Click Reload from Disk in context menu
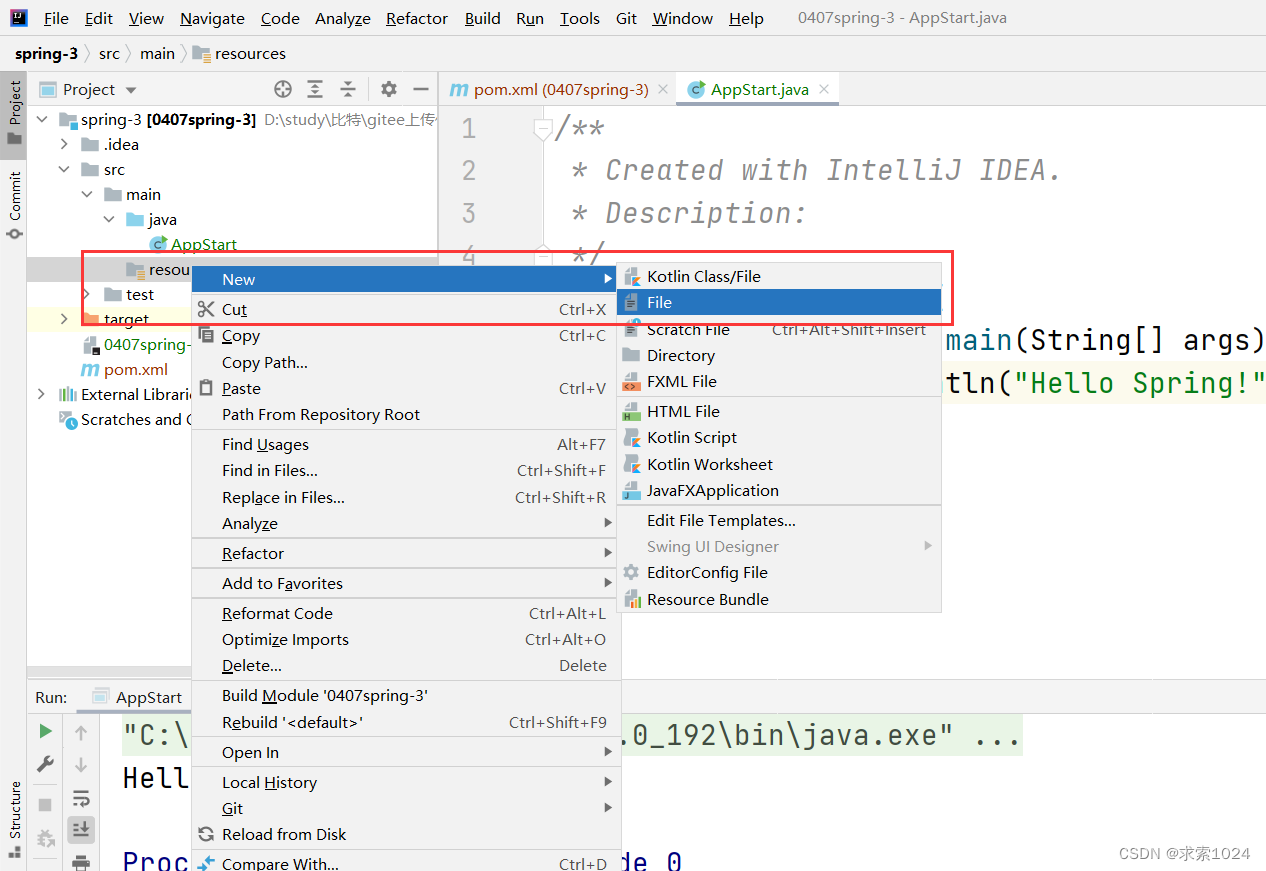Image resolution: width=1266 pixels, height=871 pixels. pos(406,834)
